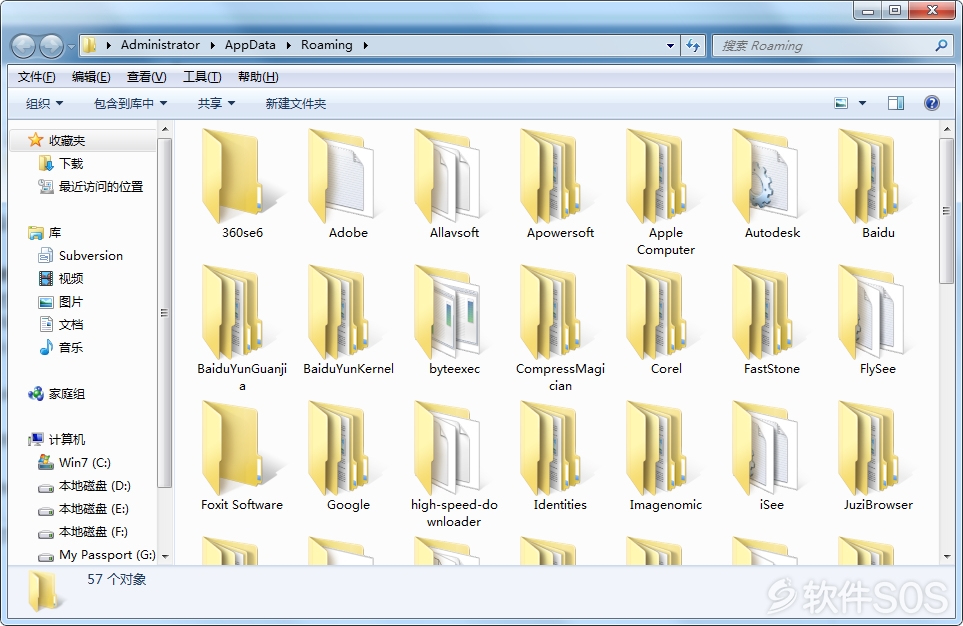Expand the arrow after Roaming in address bar
Image resolution: width=963 pixels, height=626 pixels.
[x=365, y=45]
